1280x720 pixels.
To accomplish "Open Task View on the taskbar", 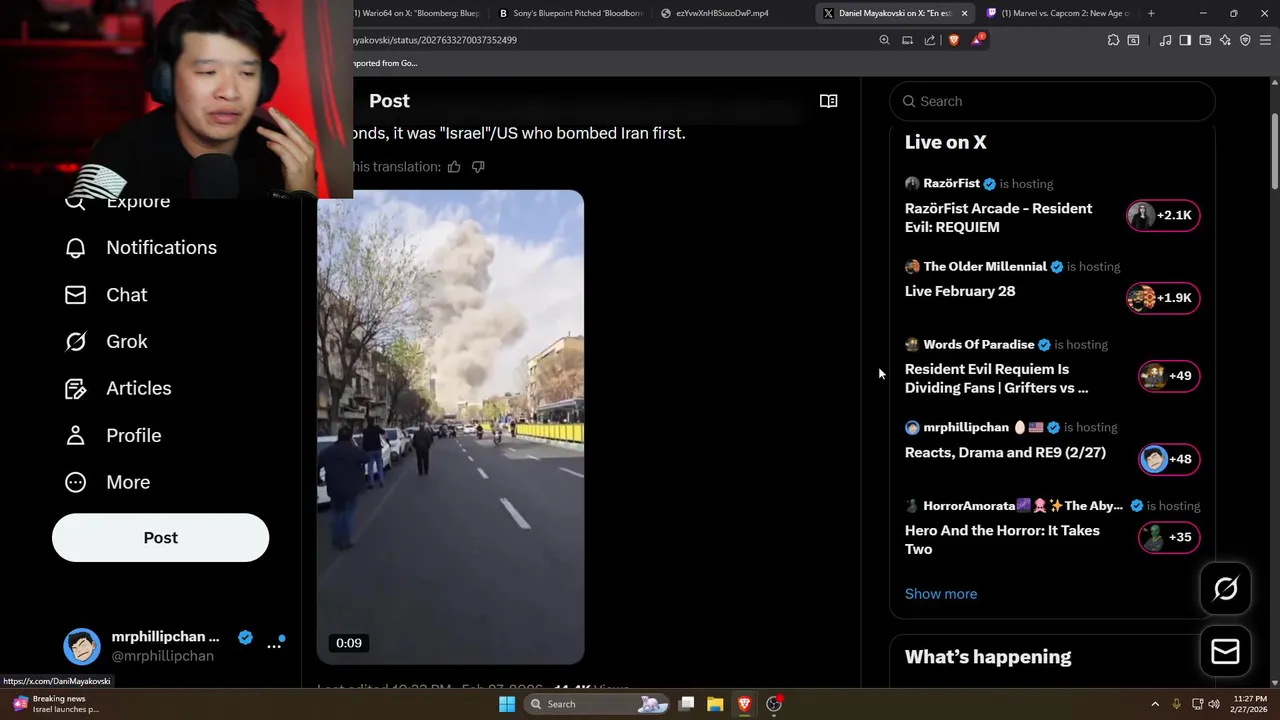I will [x=687, y=704].
